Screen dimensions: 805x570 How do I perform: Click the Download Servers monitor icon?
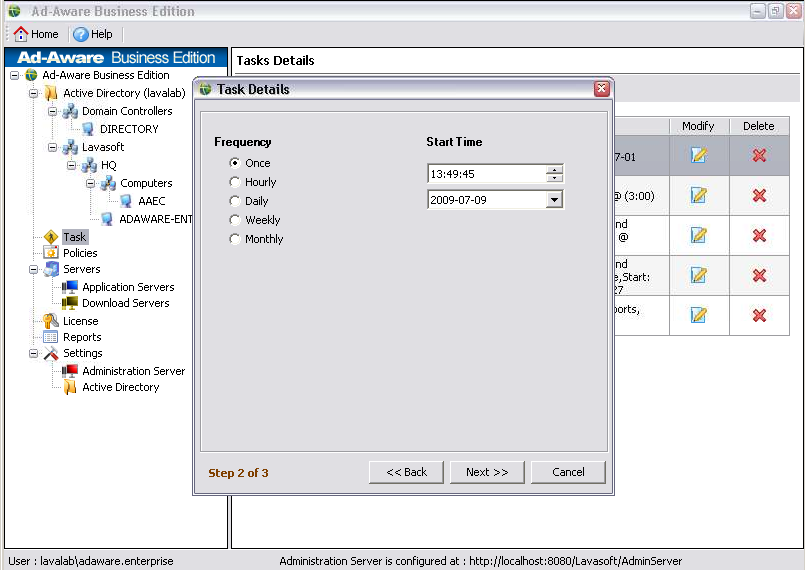click(x=70, y=303)
